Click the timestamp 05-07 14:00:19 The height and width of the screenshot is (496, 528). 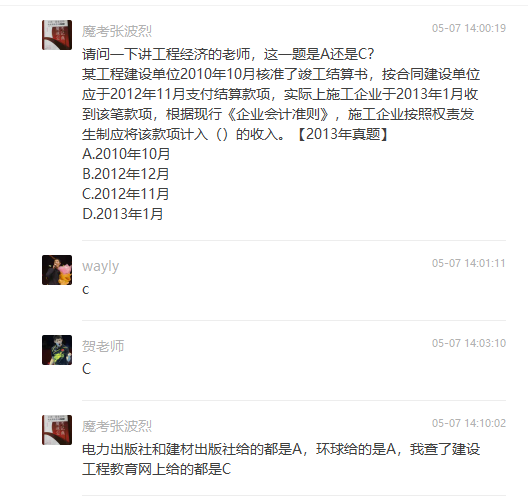tap(469, 28)
